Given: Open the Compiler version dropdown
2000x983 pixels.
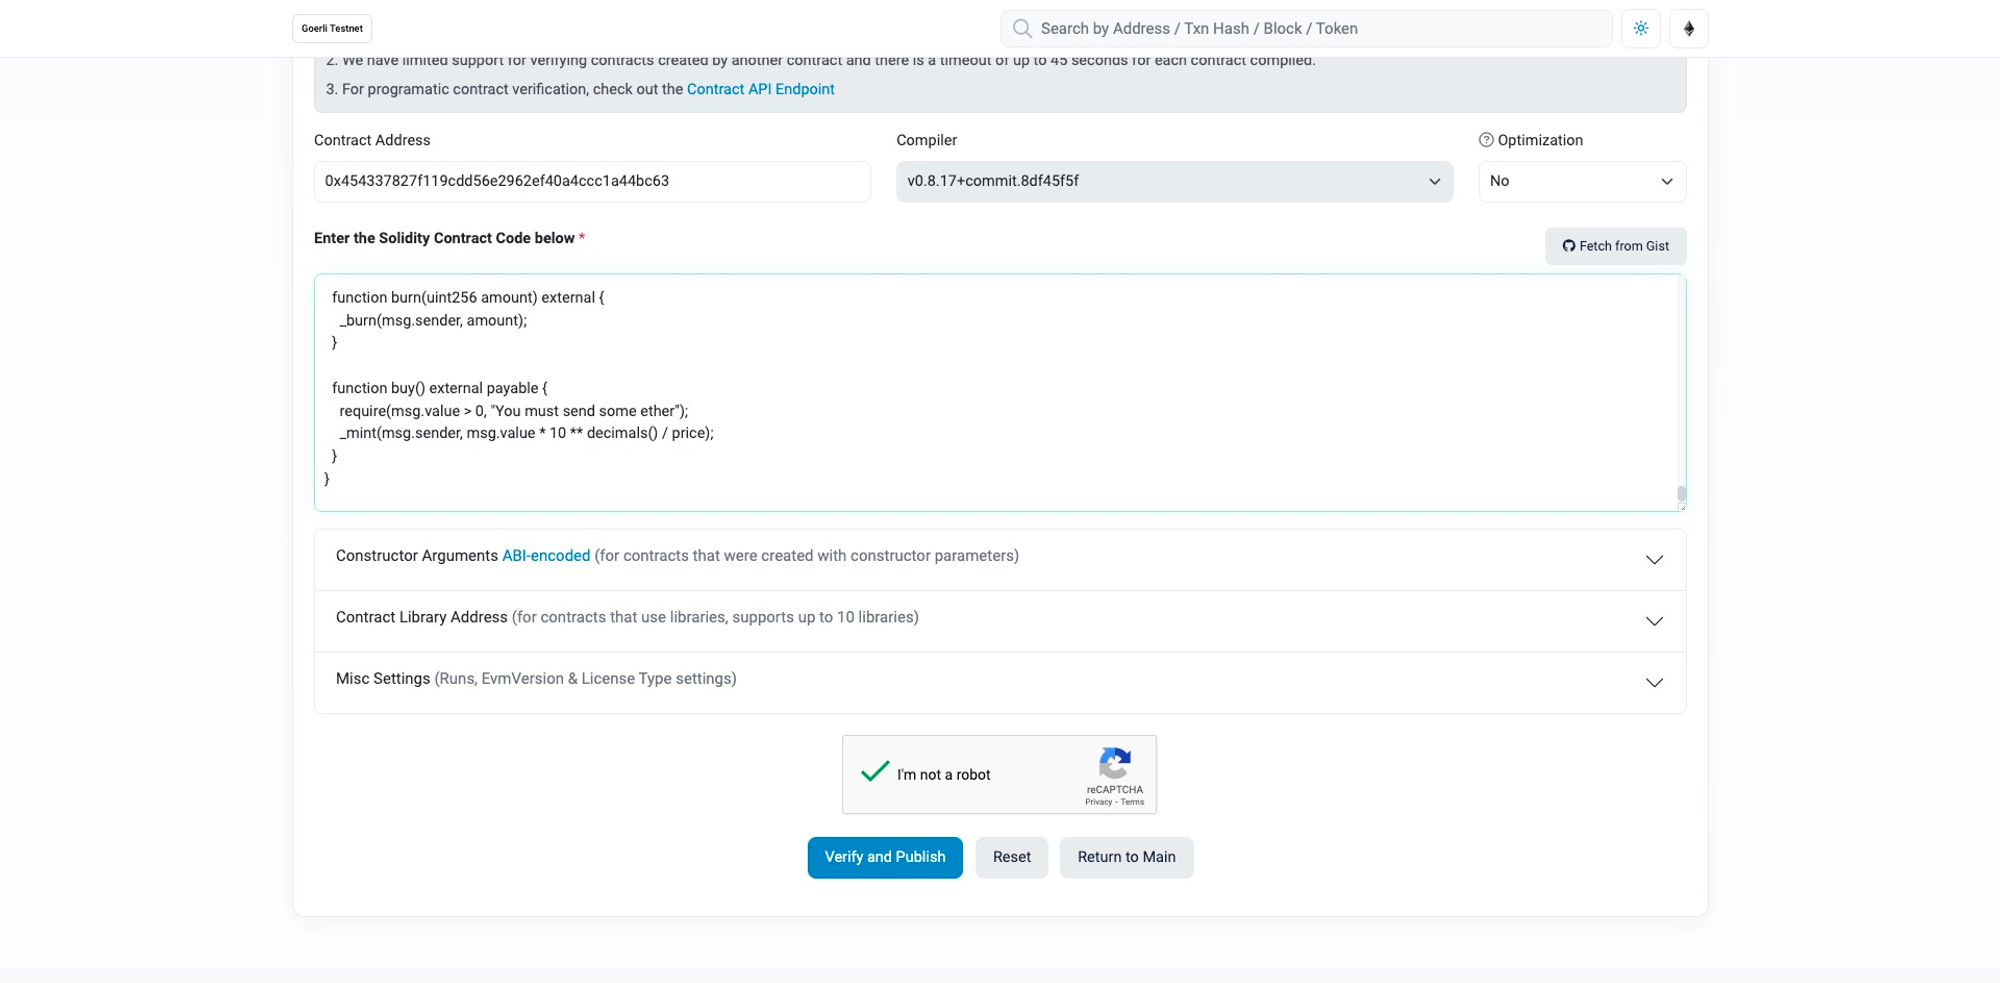Looking at the screenshot, I should 1173,182.
